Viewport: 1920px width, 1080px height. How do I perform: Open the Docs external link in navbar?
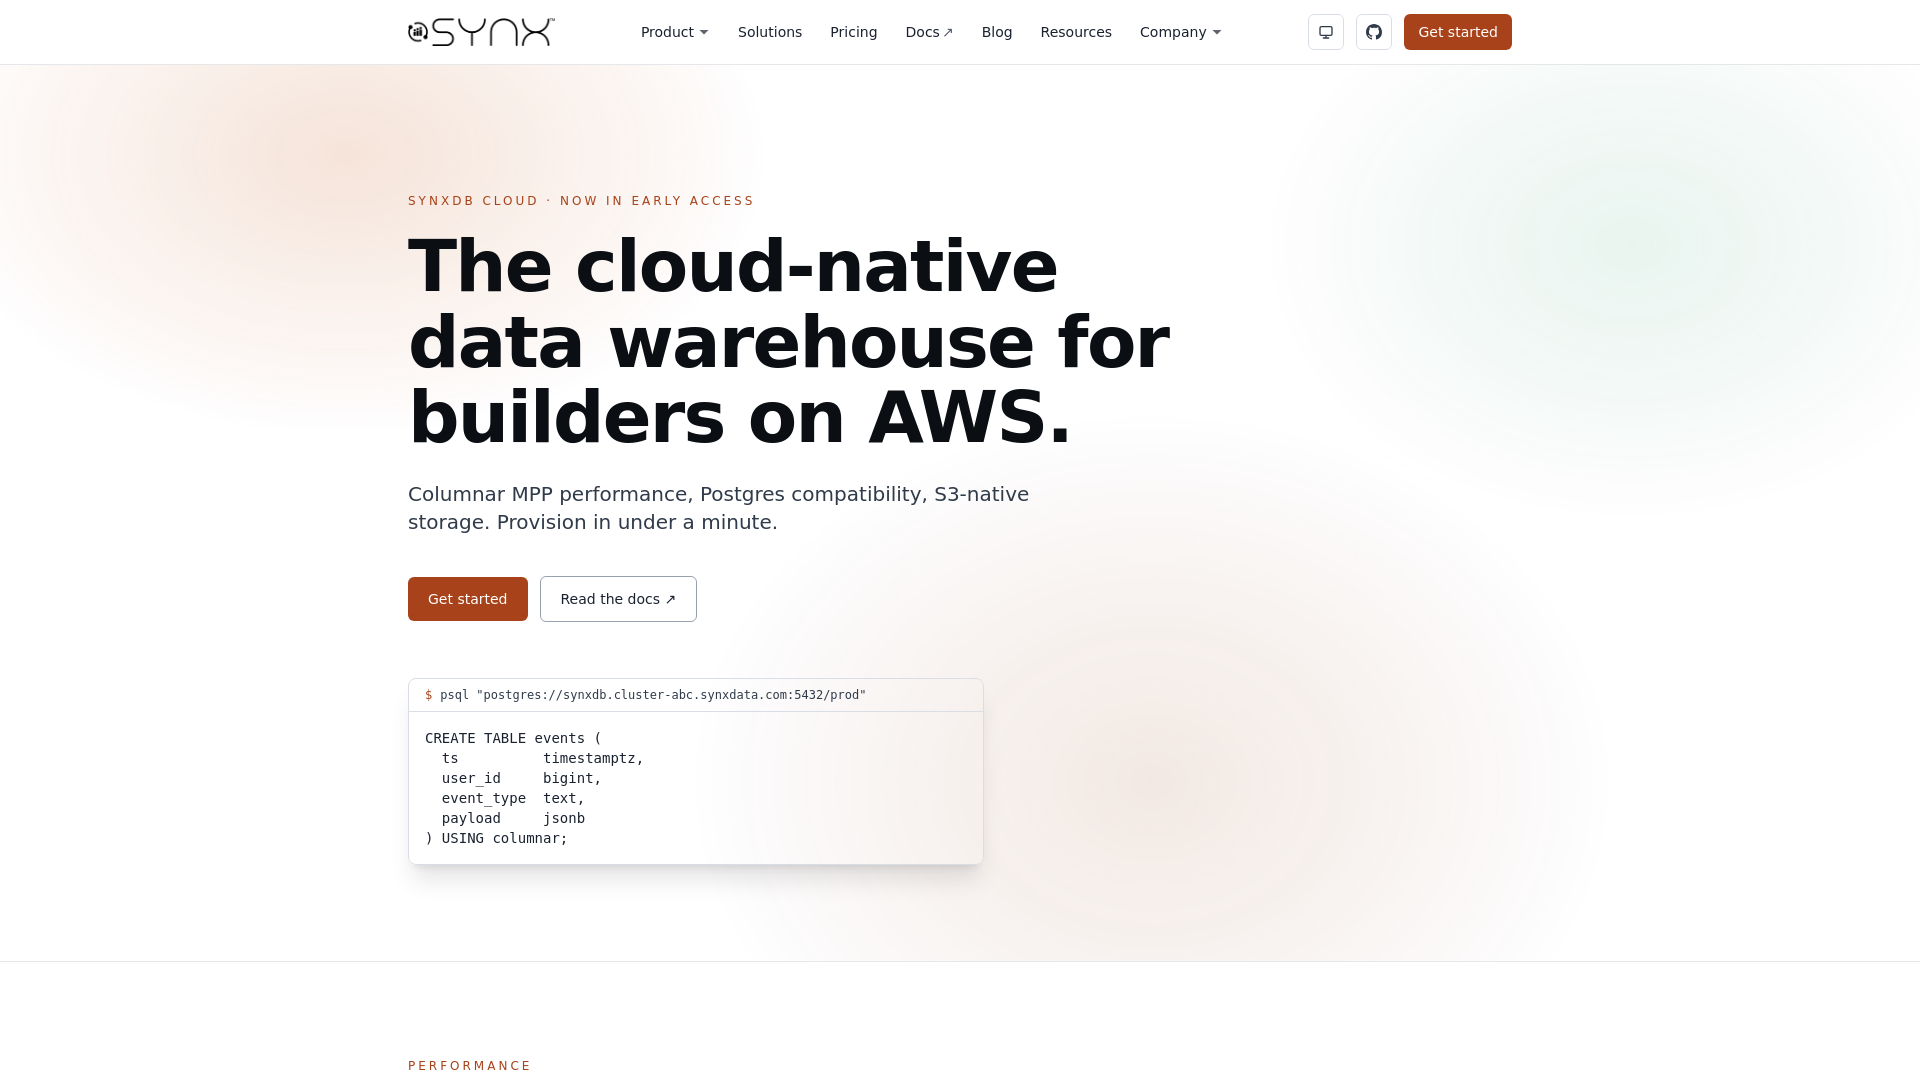929,32
